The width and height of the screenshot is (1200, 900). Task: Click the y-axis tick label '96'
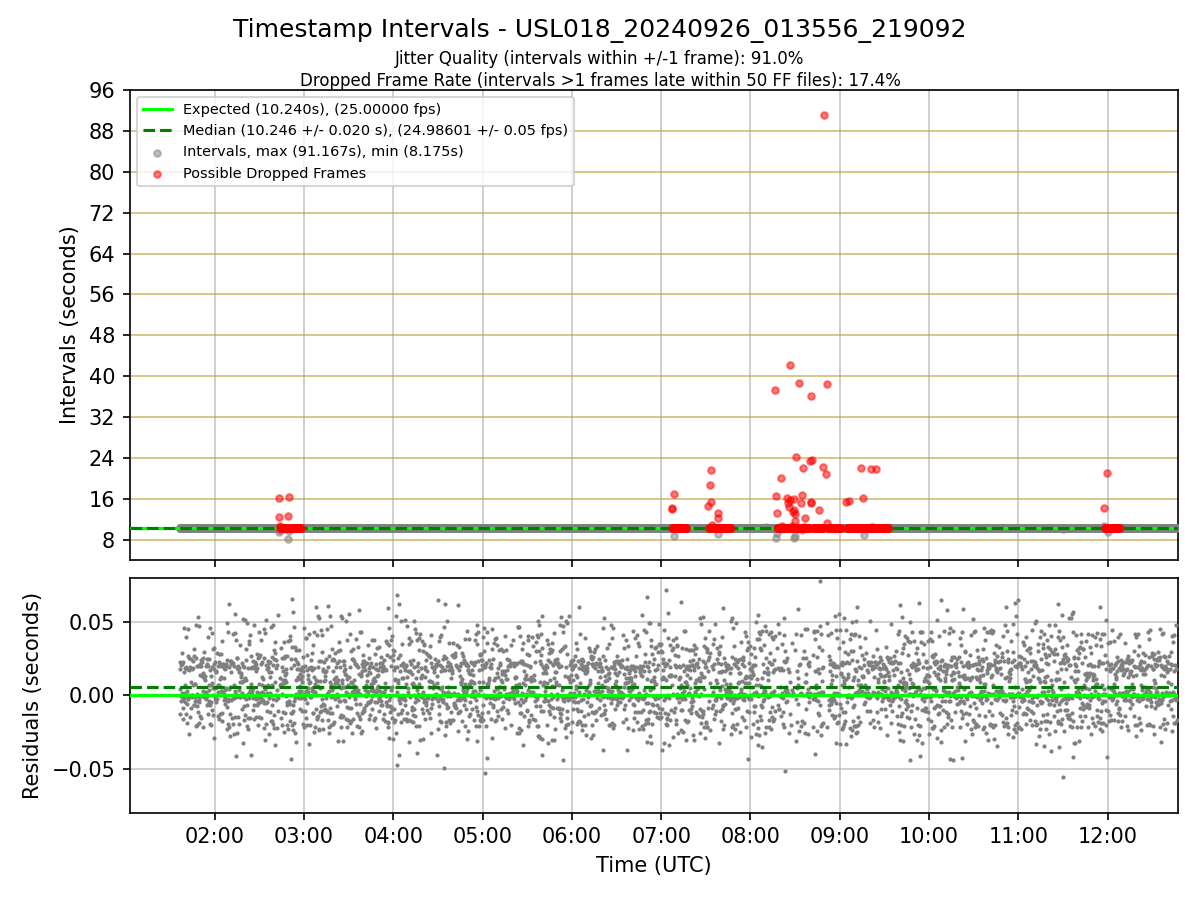click(103, 91)
